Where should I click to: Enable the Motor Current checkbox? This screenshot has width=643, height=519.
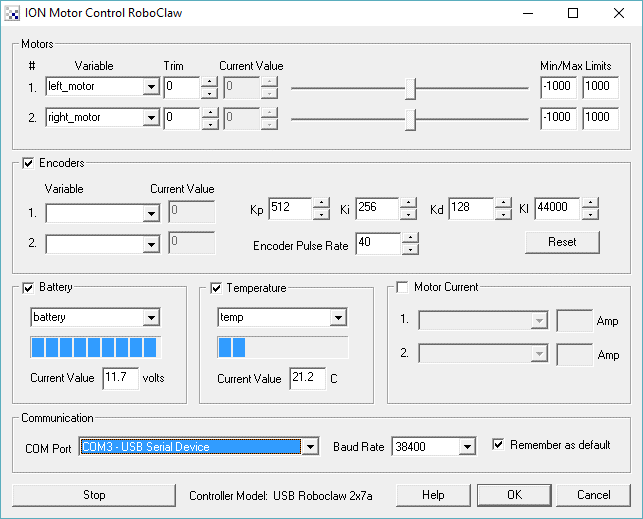[403, 288]
